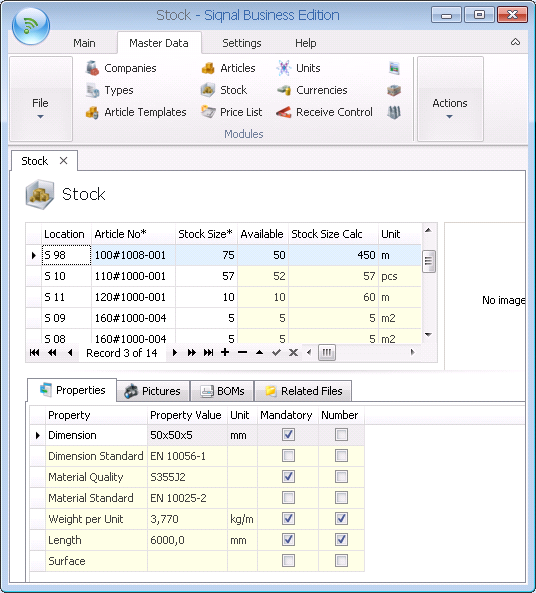Click middle unlabeled module icon at ribbon right
Viewport: 536px width, 593px height.
pyautogui.click(x=394, y=90)
